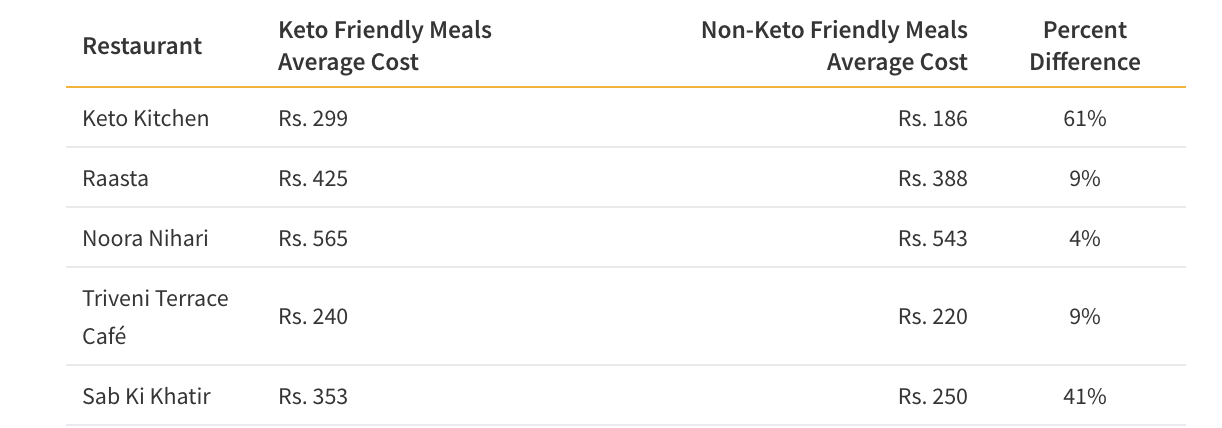Click the Rs. 186 non-keto cost value
The height and width of the screenshot is (428, 1222).
click(933, 118)
